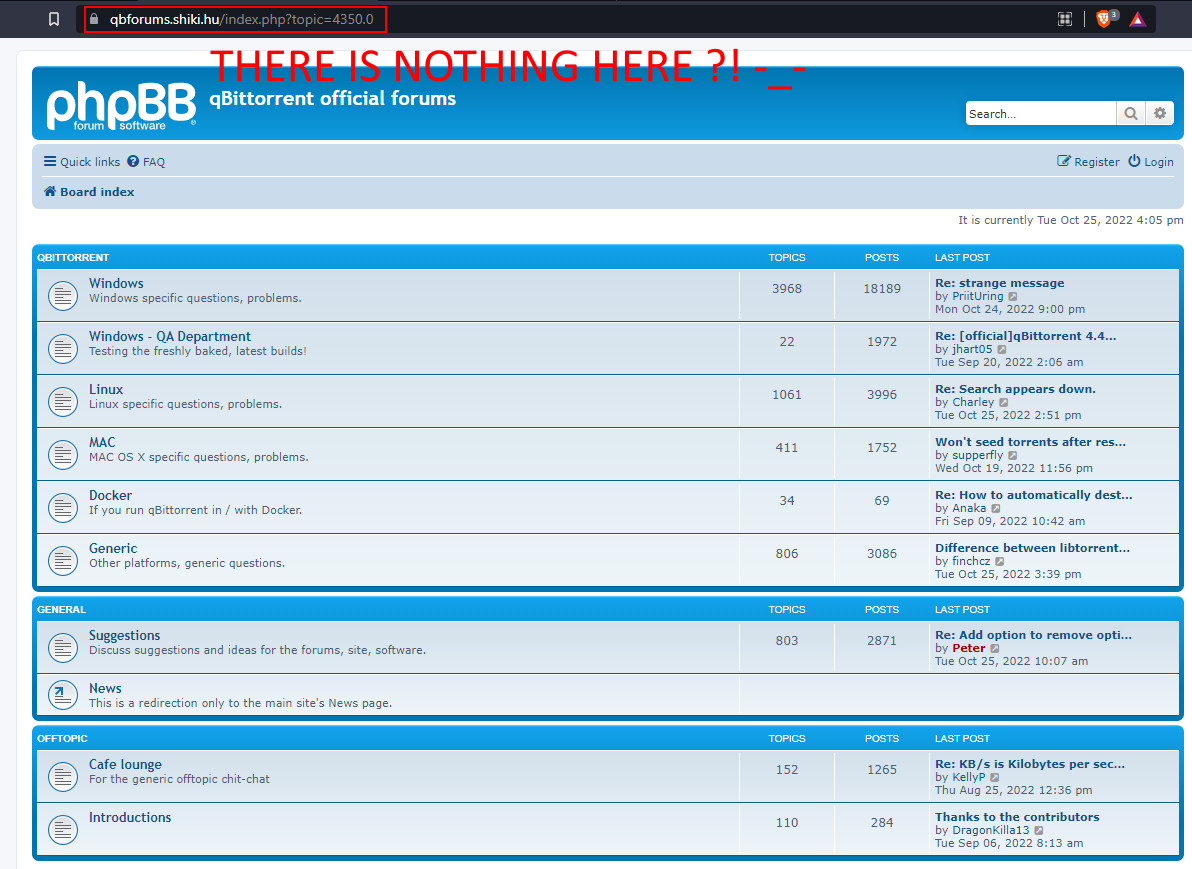View latest post icon beside Peter

tap(995, 649)
